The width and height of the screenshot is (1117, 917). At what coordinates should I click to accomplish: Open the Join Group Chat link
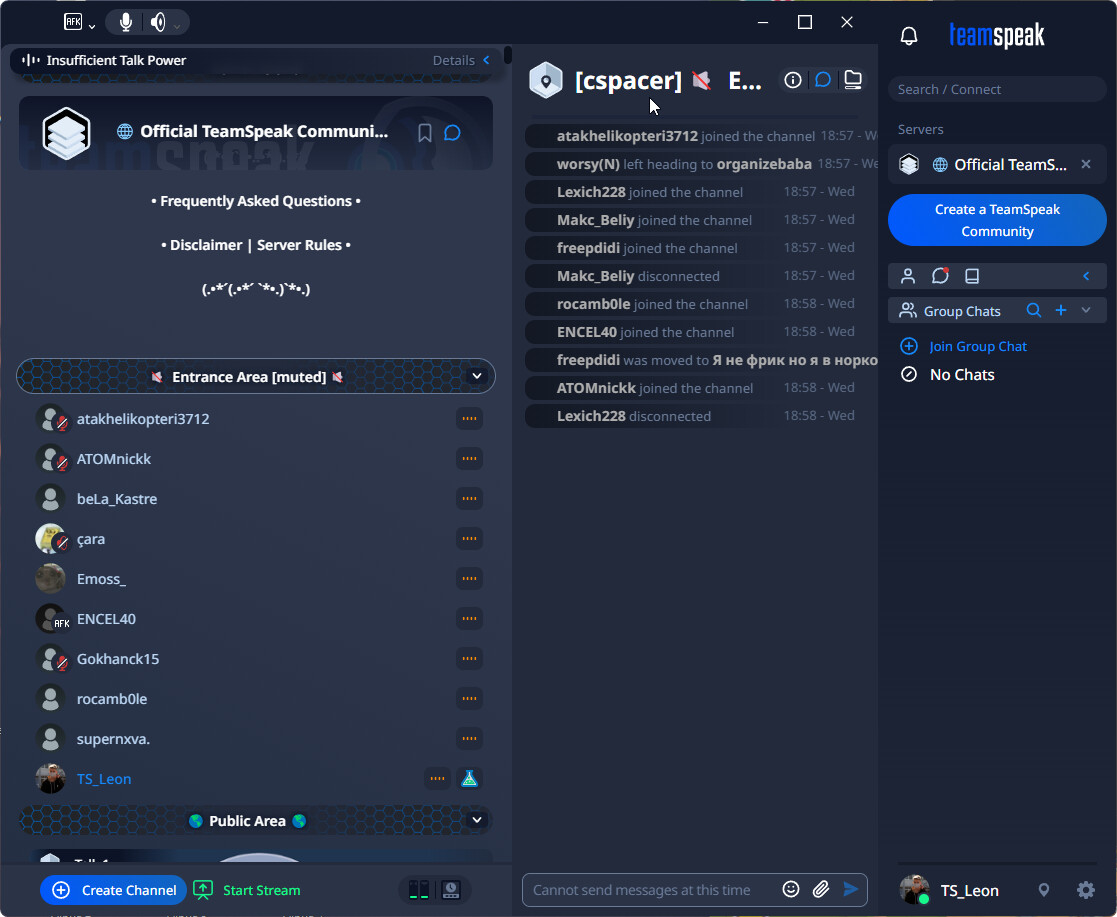[x=978, y=346]
